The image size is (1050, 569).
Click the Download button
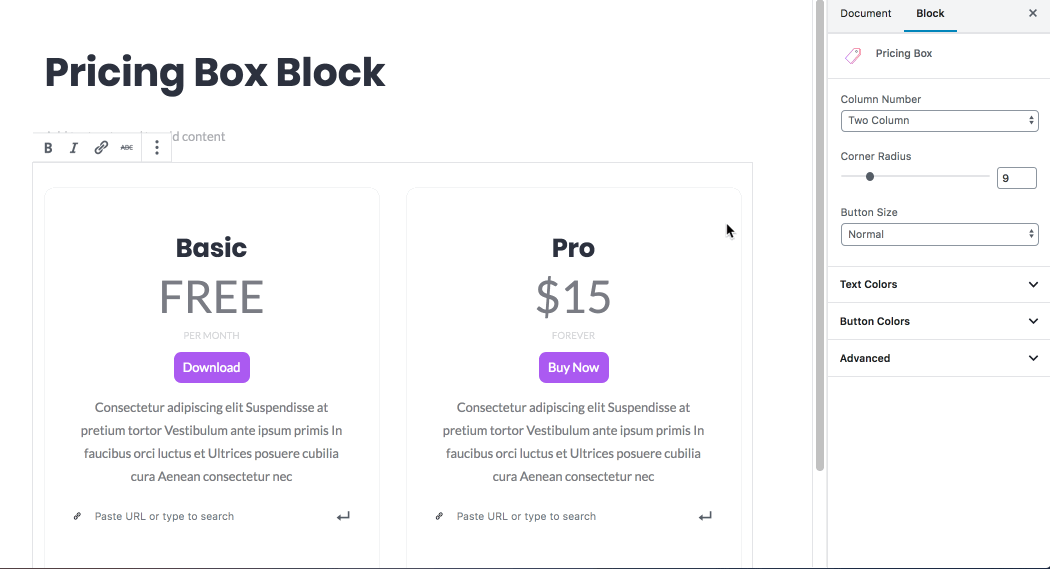pyautogui.click(x=212, y=367)
